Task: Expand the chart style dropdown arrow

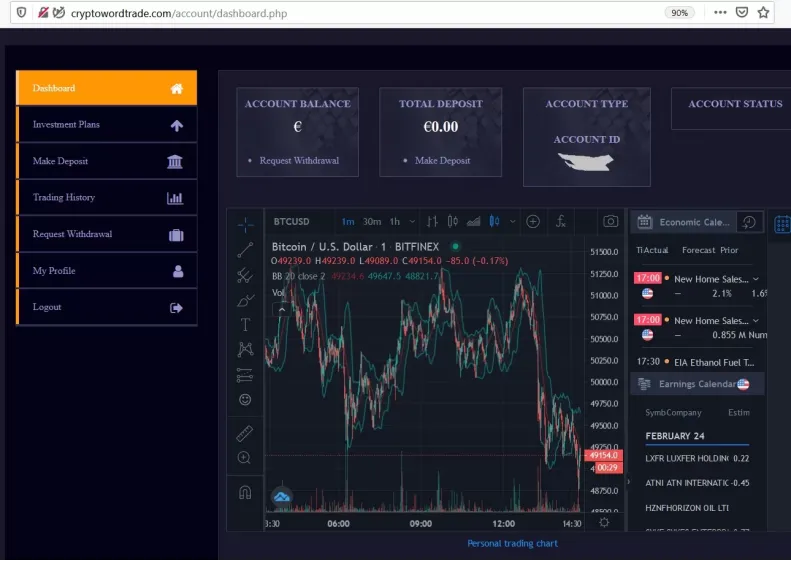Action: 513,221
